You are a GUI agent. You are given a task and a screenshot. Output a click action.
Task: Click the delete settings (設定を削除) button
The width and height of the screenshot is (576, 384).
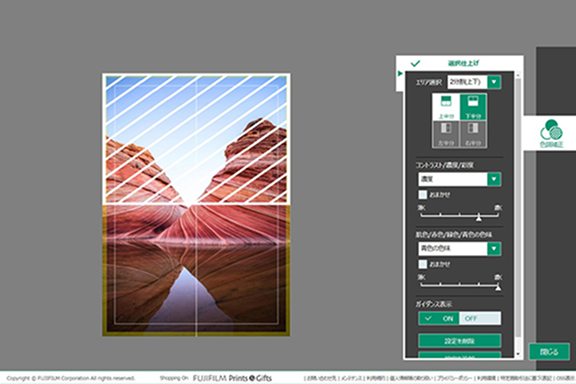coord(460,341)
